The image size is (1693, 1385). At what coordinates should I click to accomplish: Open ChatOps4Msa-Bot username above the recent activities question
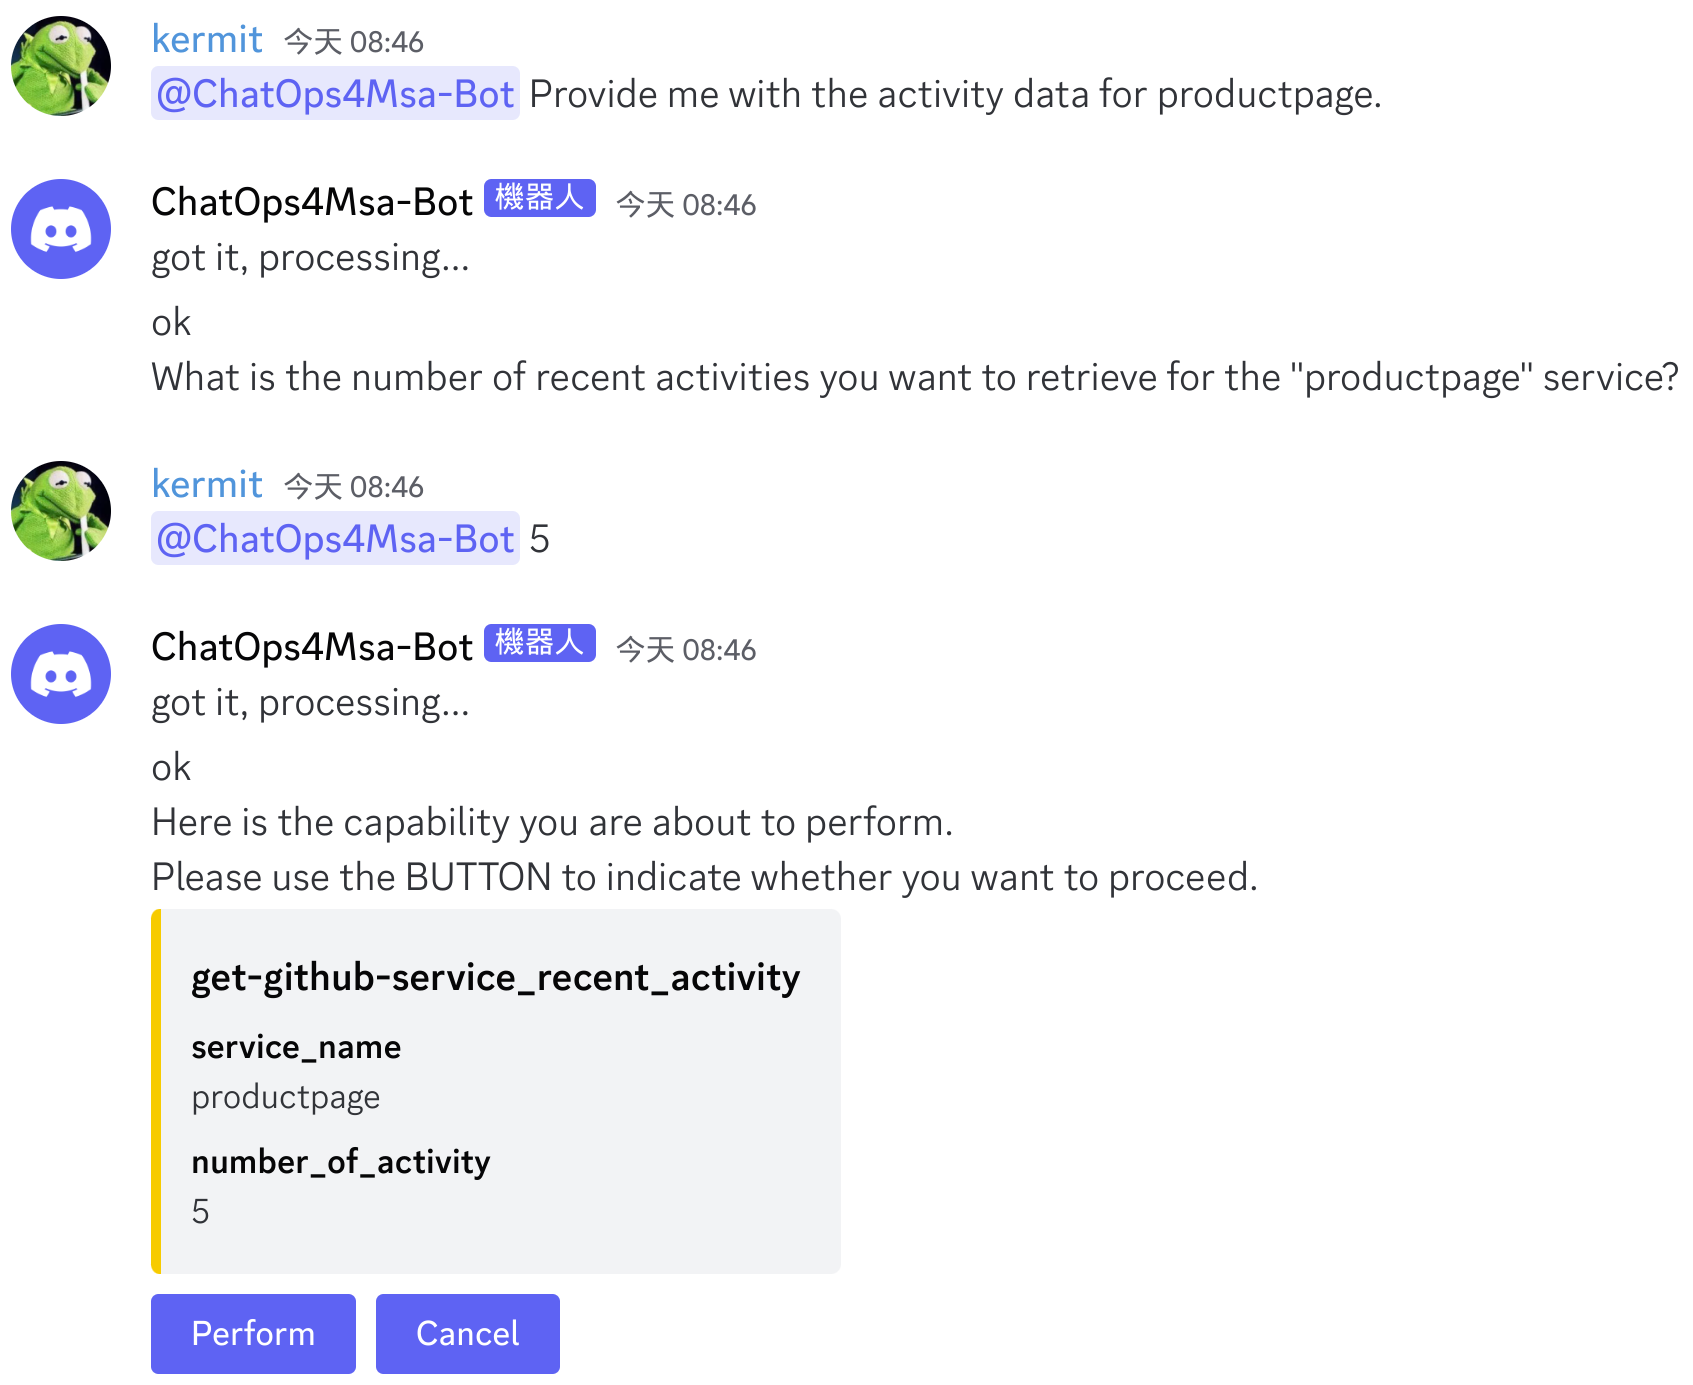tap(311, 202)
